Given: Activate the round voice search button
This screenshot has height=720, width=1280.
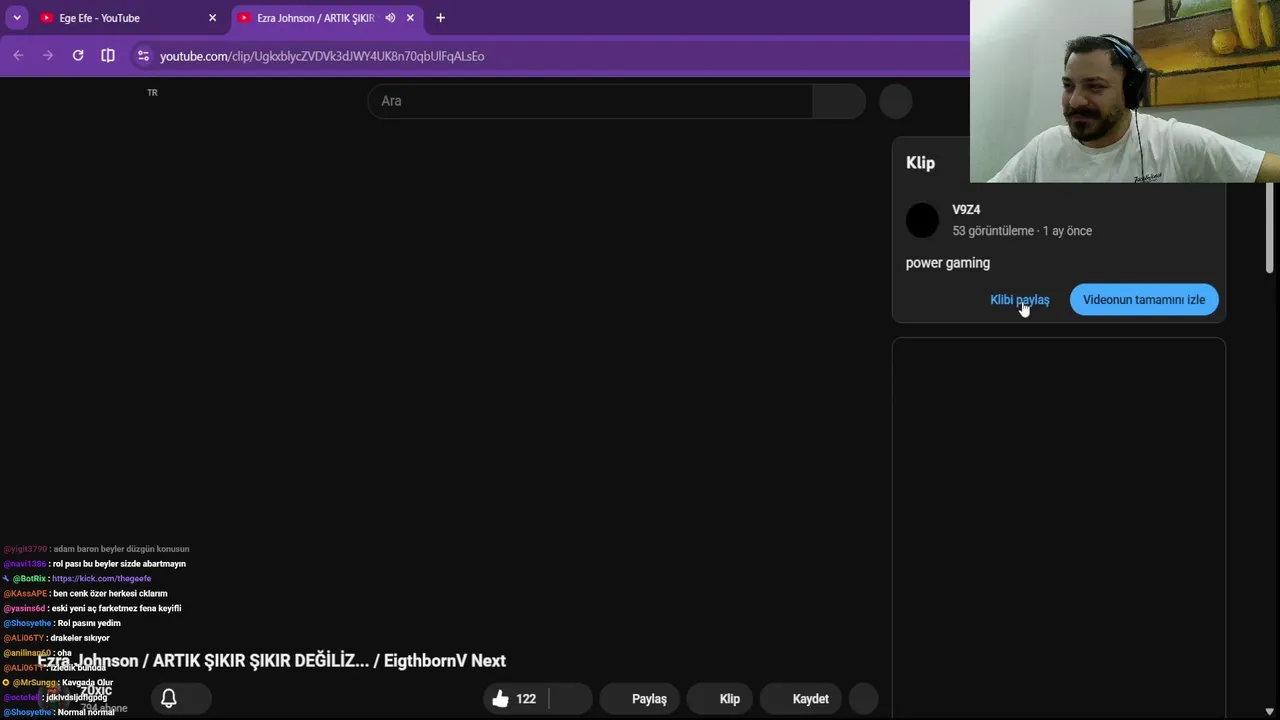Looking at the screenshot, I should coord(896,101).
